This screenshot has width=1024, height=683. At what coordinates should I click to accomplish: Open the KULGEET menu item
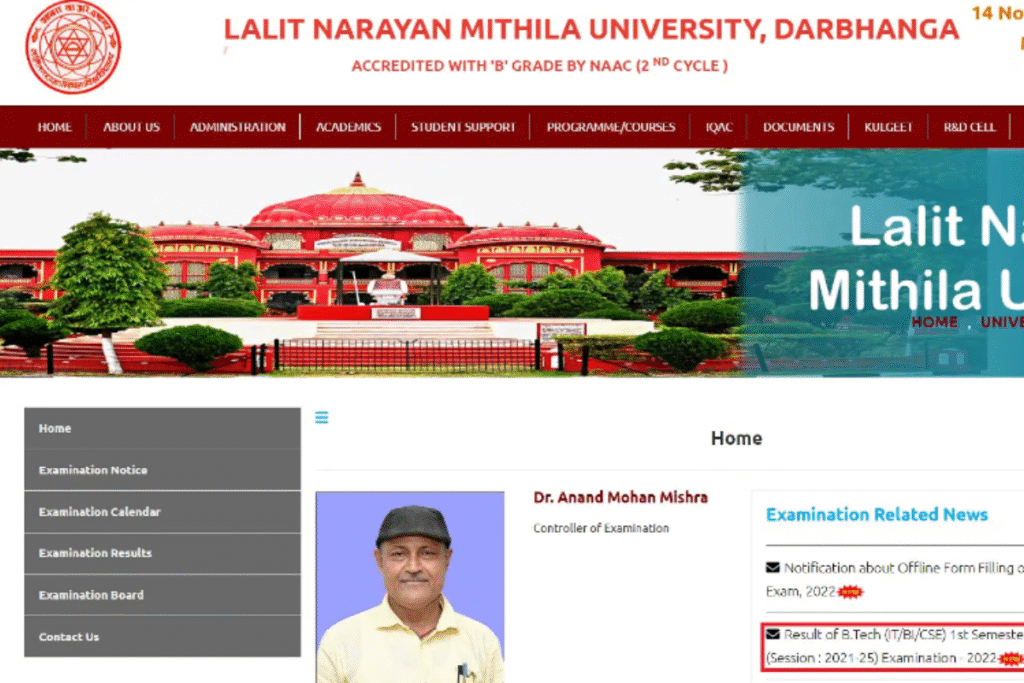click(888, 127)
